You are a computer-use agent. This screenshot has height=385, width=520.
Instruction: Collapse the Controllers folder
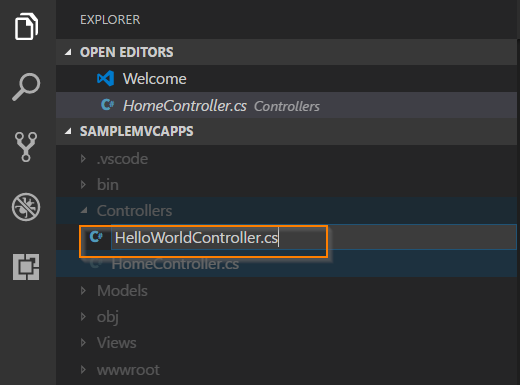click(84, 210)
